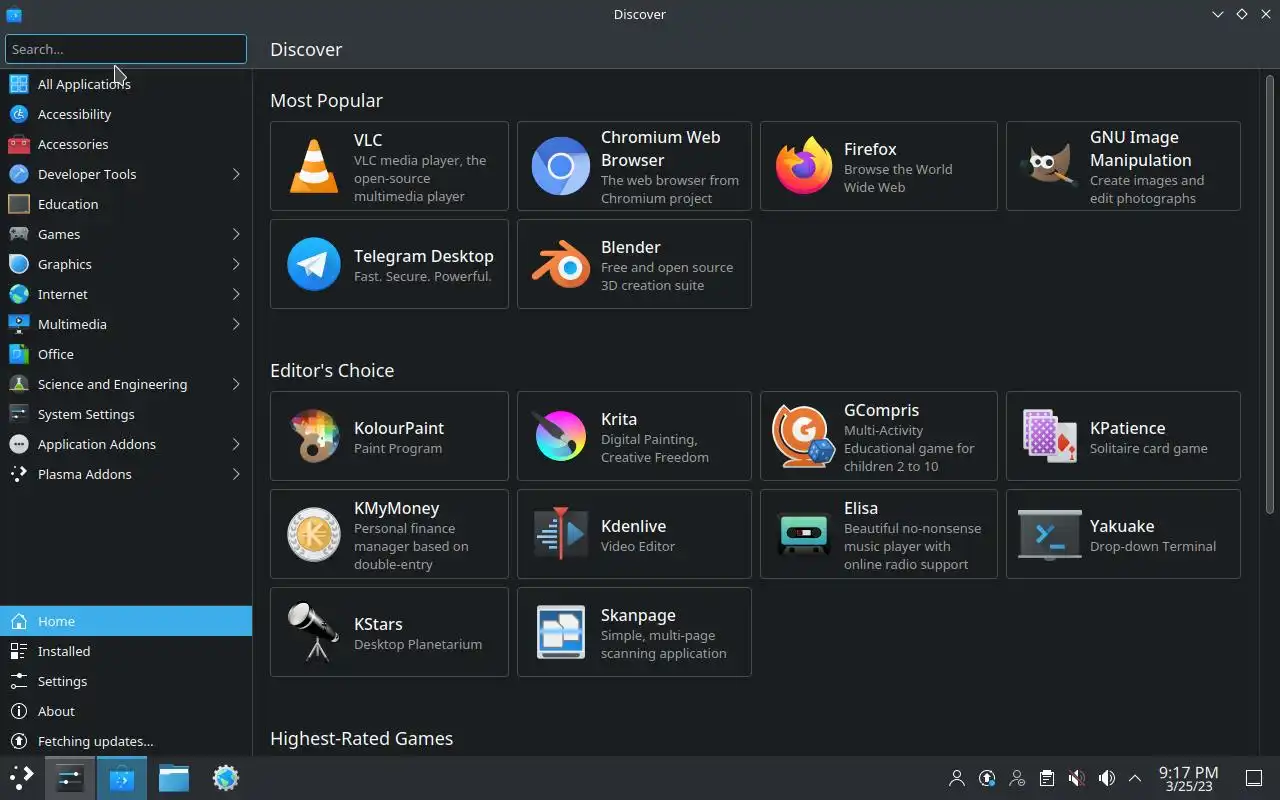This screenshot has height=800, width=1280.
Task: Open the GNU Image Manipulation icon
Action: [x=1049, y=166]
